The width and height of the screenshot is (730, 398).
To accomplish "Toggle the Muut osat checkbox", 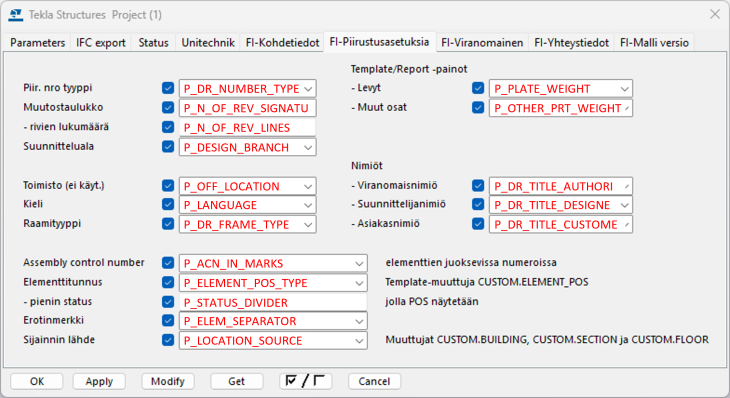I will [x=478, y=108].
